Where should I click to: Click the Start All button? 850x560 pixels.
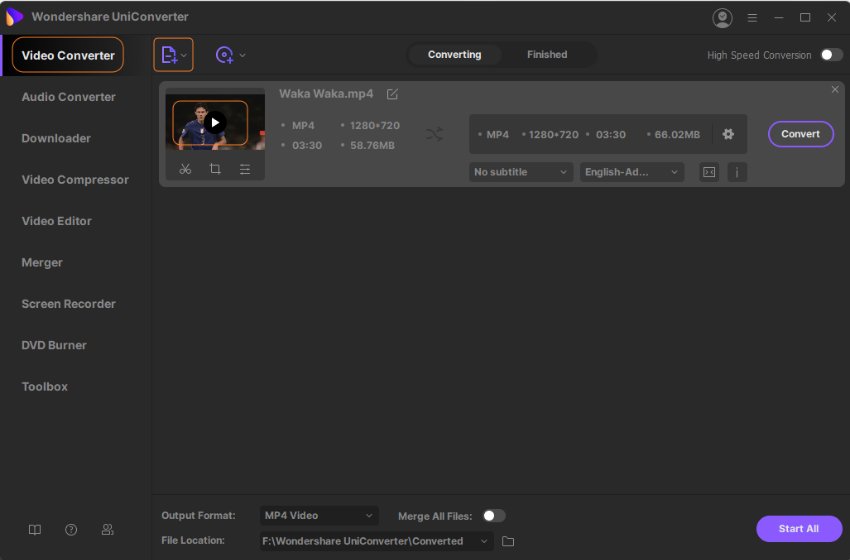[799, 529]
